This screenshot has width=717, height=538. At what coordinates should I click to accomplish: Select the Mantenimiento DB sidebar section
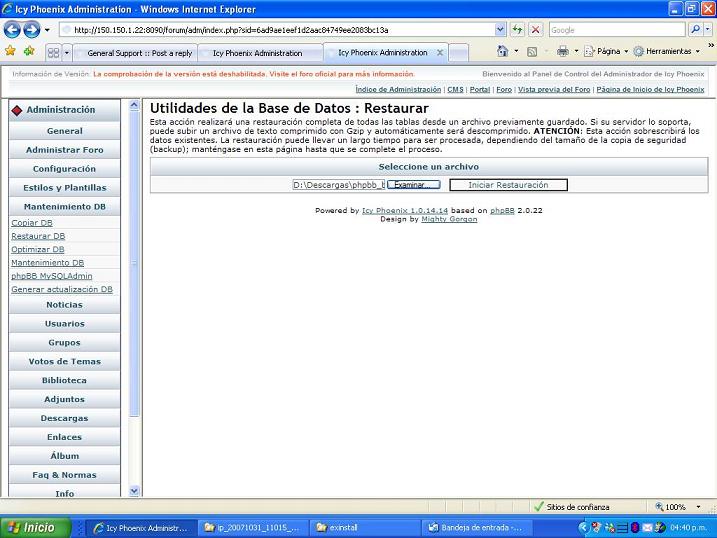pos(64,207)
